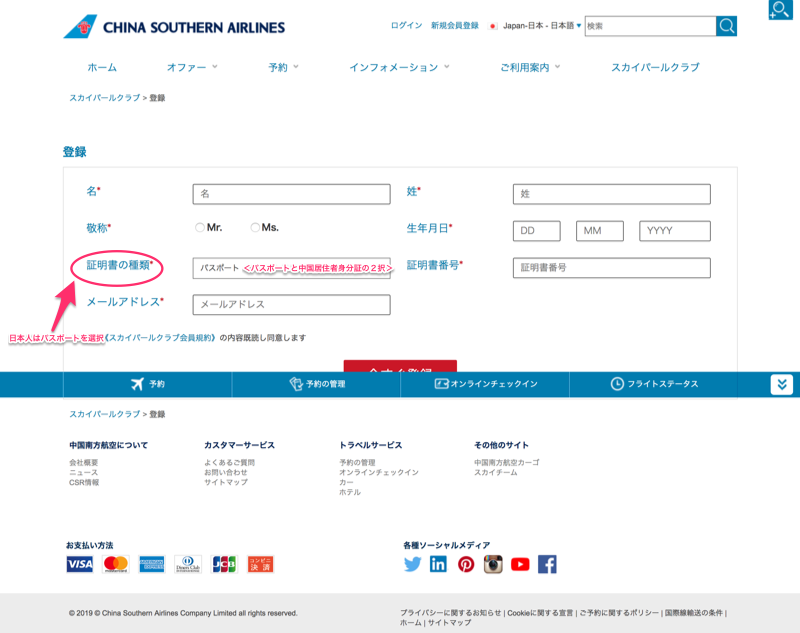
Task: Open ホテル footer link
Action: [350, 492]
